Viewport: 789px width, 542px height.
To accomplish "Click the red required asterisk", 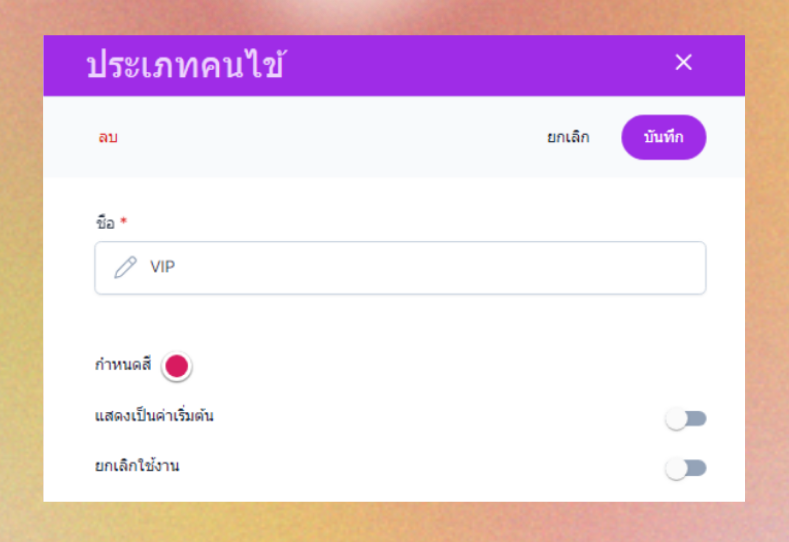I will click(123, 220).
